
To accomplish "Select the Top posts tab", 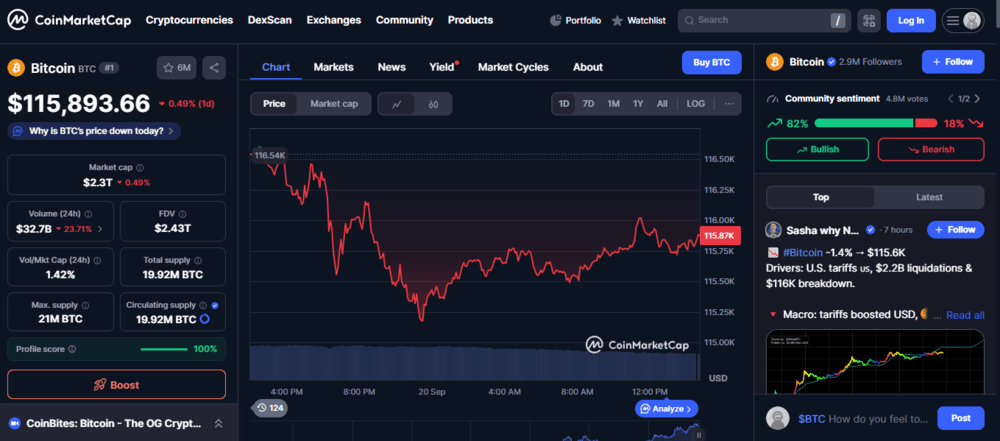I will [821, 197].
